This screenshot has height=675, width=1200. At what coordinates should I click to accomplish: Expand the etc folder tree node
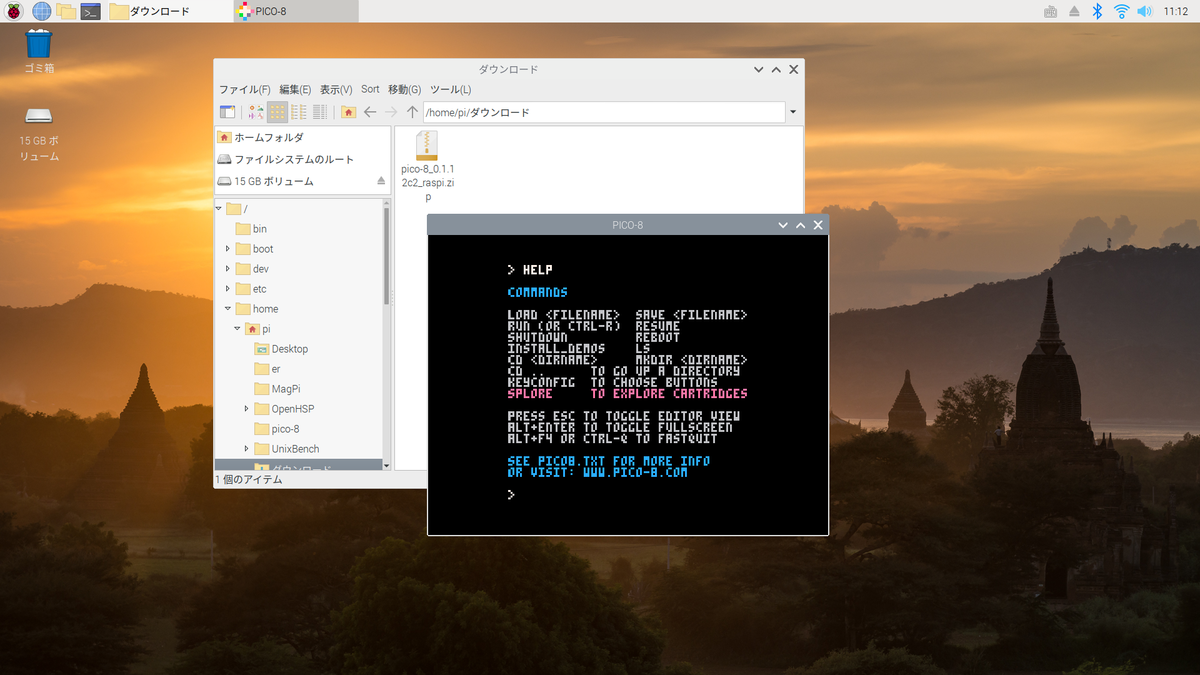tap(228, 289)
